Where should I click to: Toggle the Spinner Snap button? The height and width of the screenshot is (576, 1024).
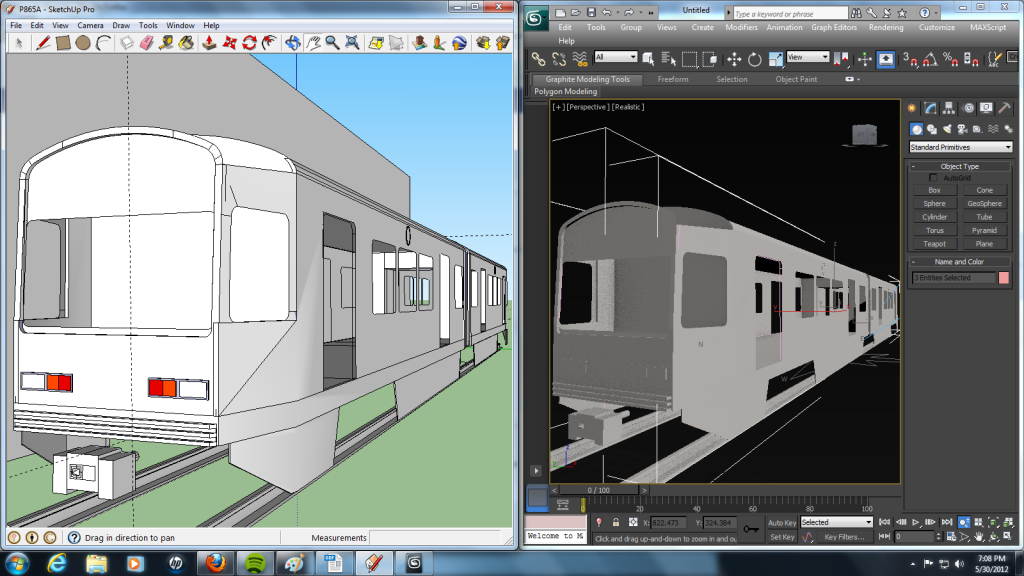971,59
